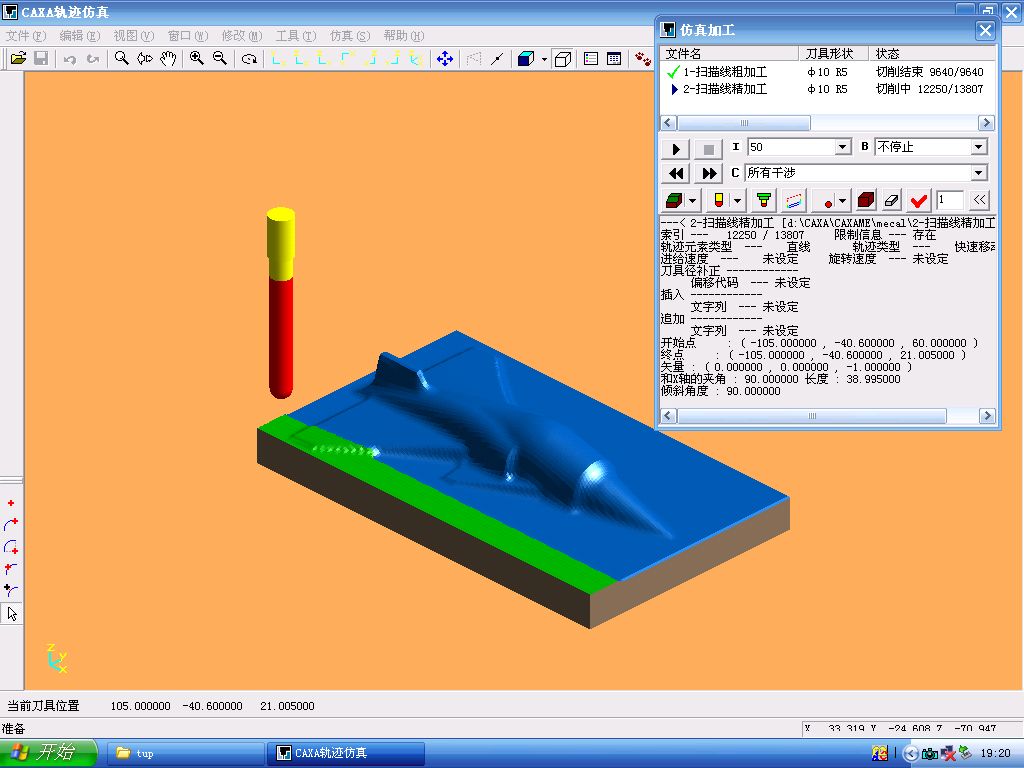Click CAXA轨迹仿真 taskbar button
The width and height of the screenshot is (1024, 768).
point(346,754)
